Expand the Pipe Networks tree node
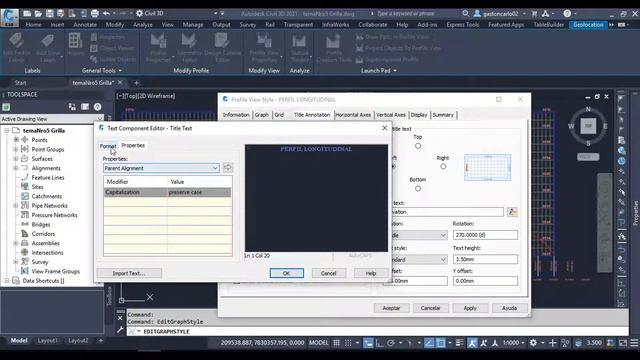640x360 pixels. tap(16, 206)
